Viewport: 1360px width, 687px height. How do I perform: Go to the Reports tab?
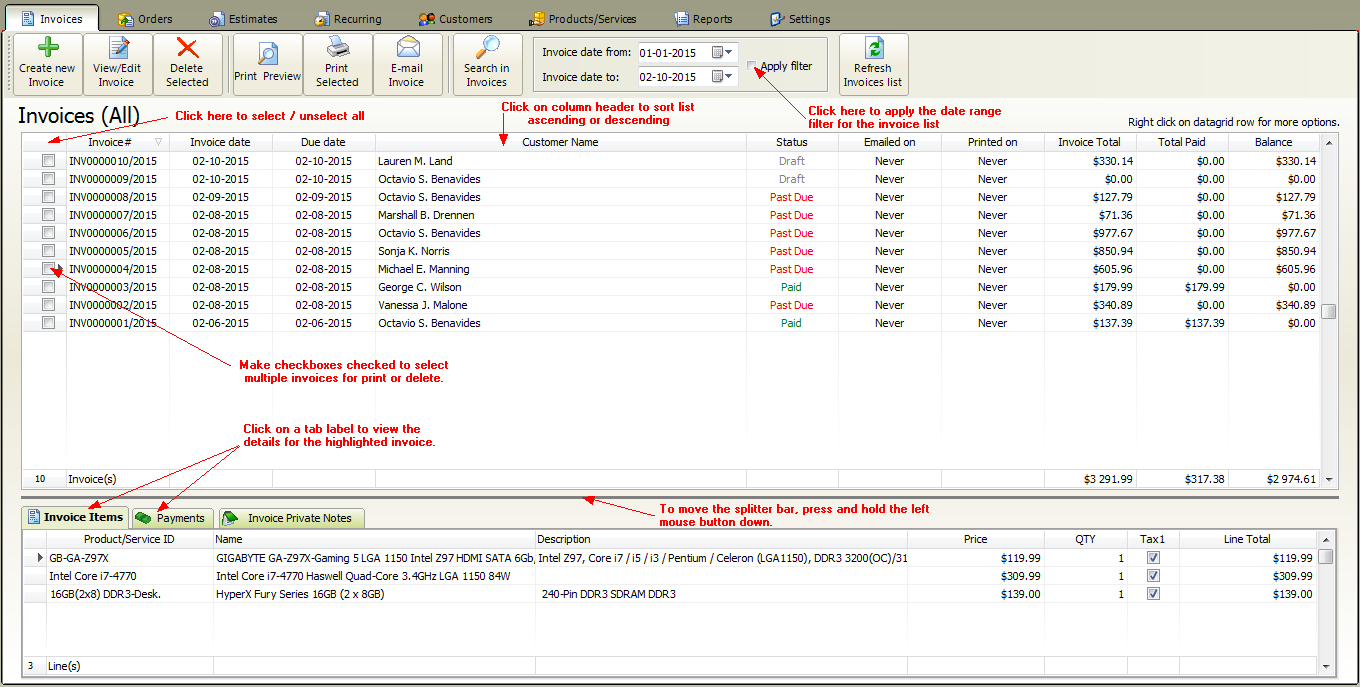tap(704, 19)
